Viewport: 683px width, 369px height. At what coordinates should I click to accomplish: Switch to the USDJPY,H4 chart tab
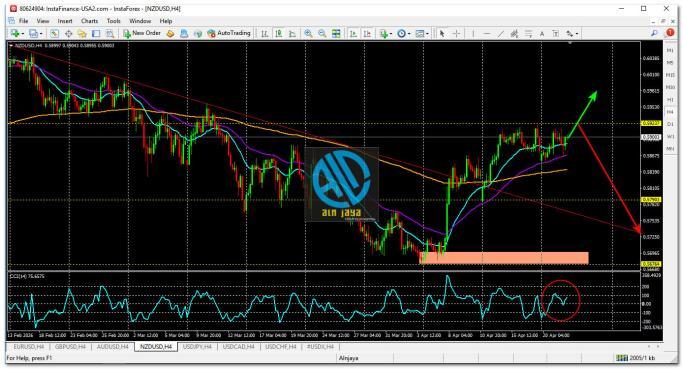tap(197, 347)
